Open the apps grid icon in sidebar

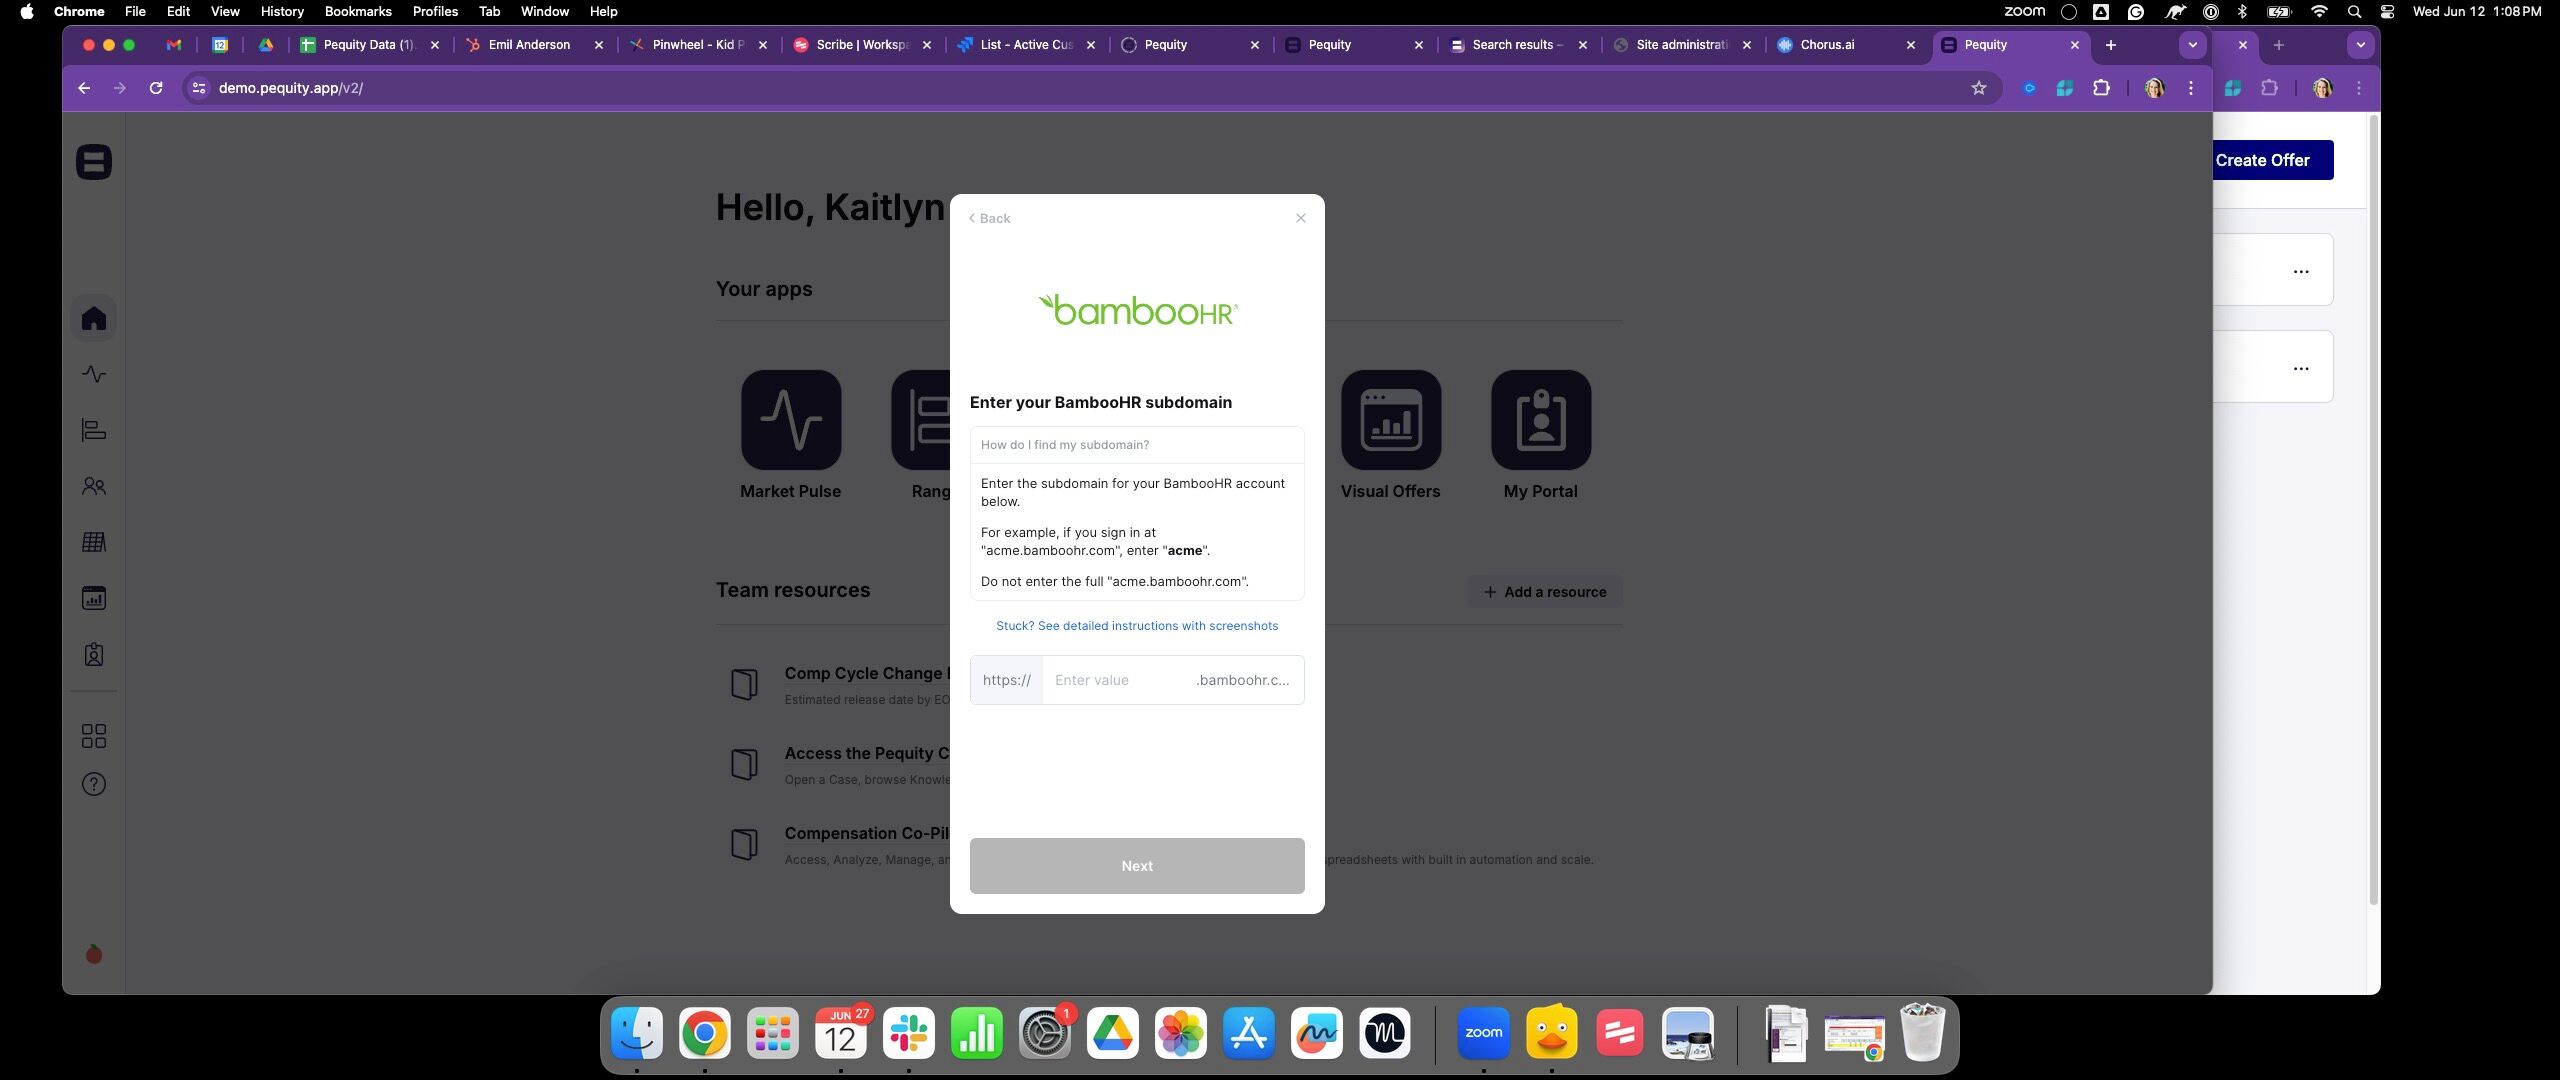[x=94, y=736]
